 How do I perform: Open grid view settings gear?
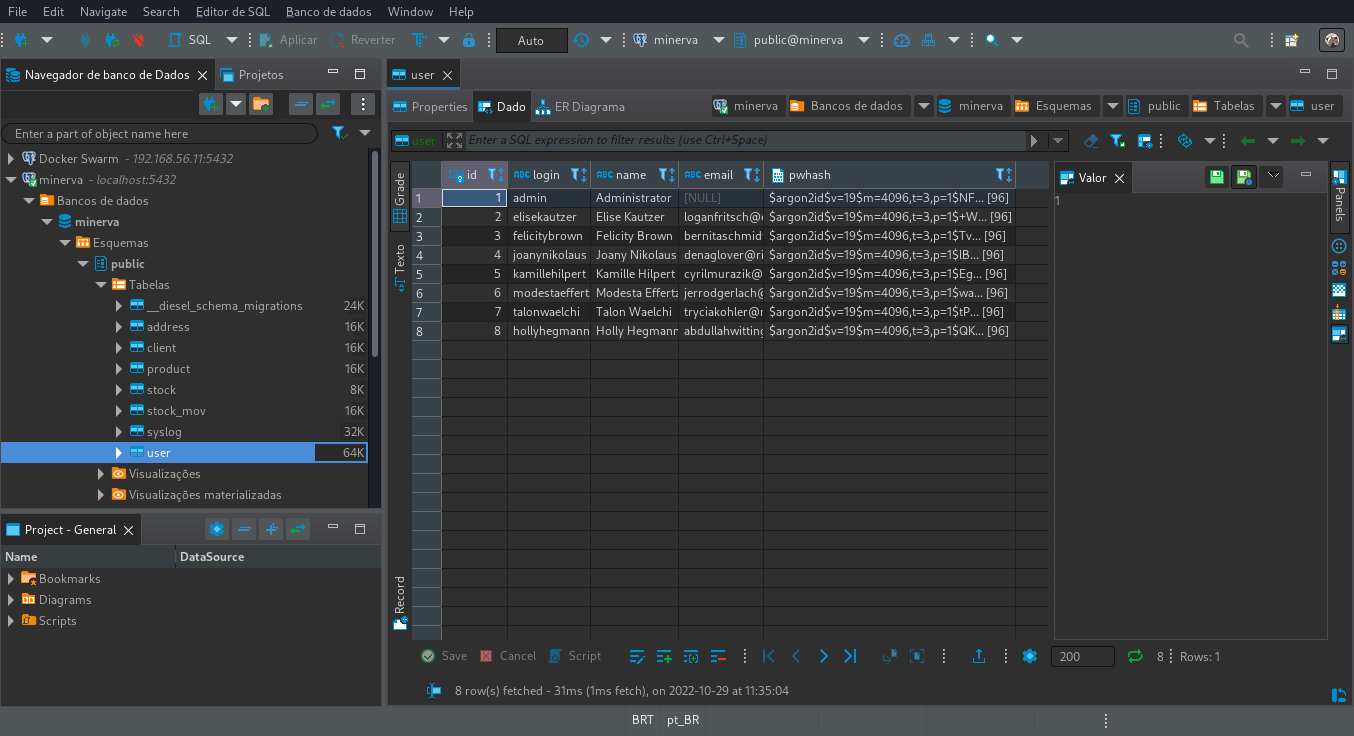pos(1030,656)
